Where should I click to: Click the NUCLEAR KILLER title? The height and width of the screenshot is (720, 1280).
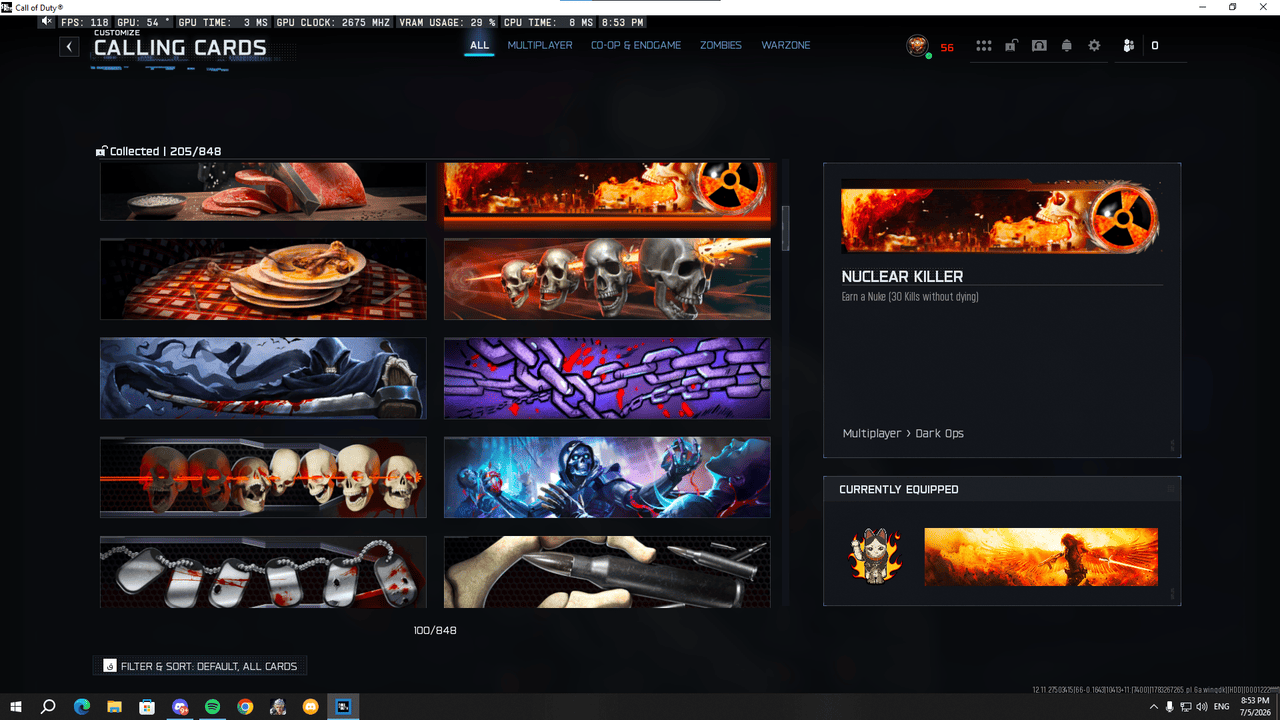903,276
